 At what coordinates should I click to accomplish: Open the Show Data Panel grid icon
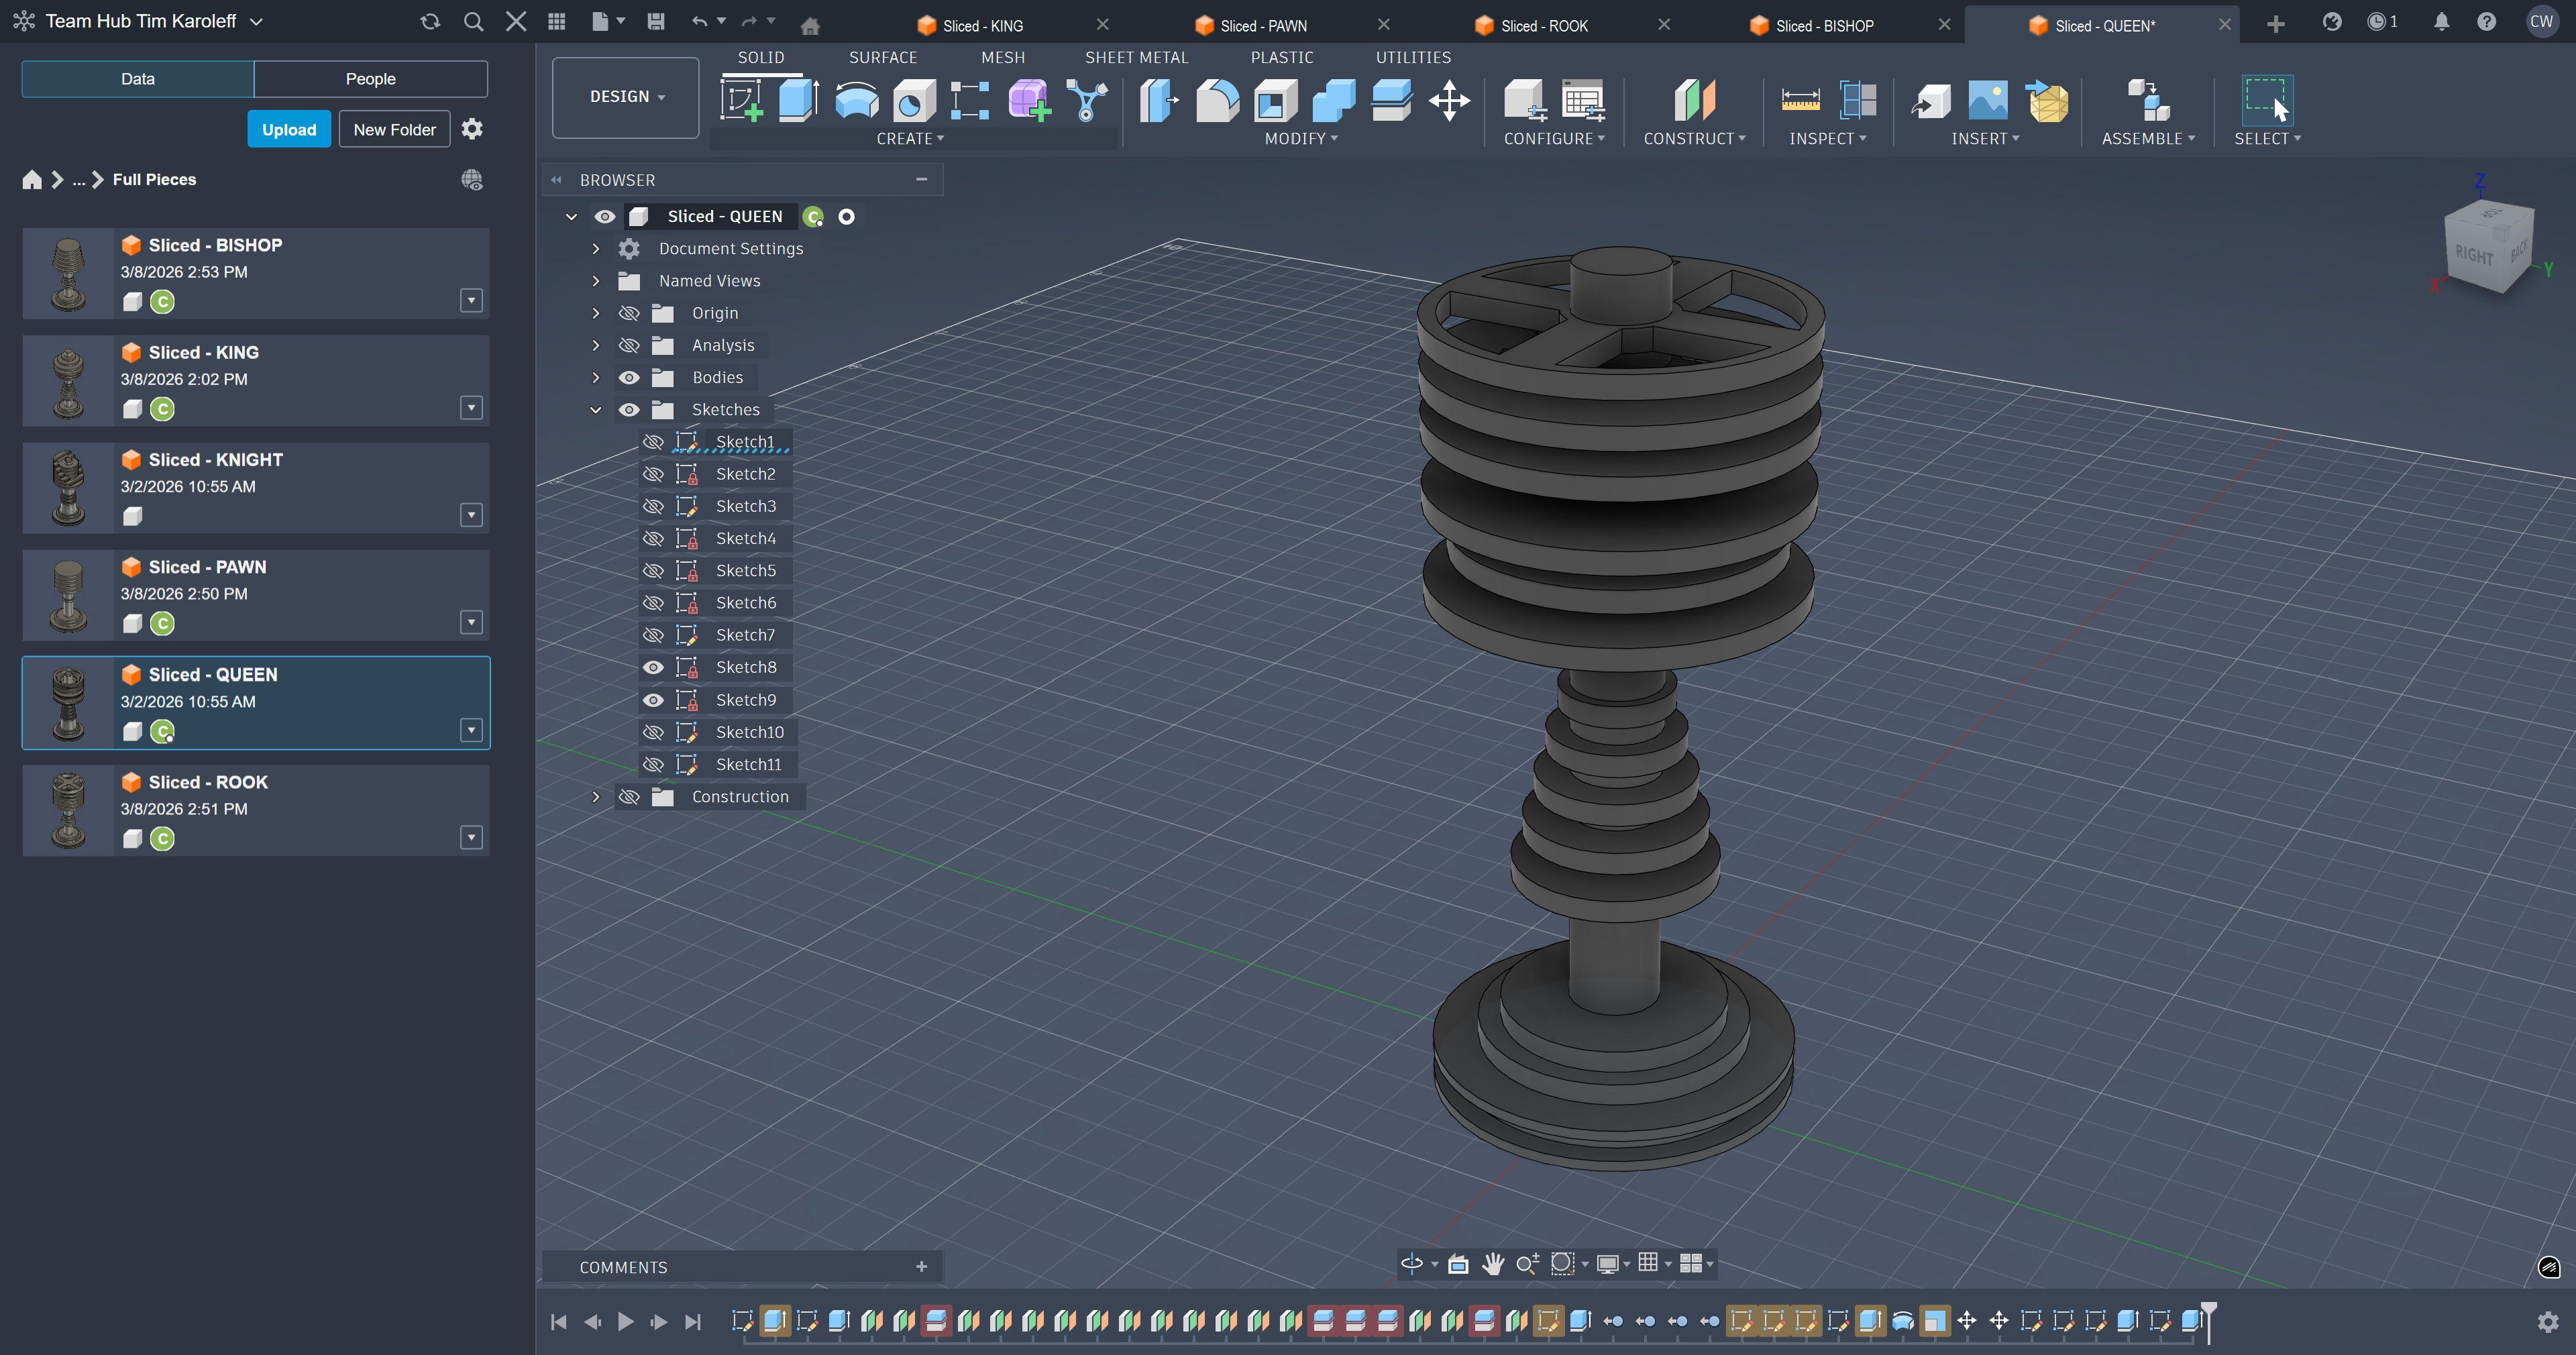(x=557, y=22)
